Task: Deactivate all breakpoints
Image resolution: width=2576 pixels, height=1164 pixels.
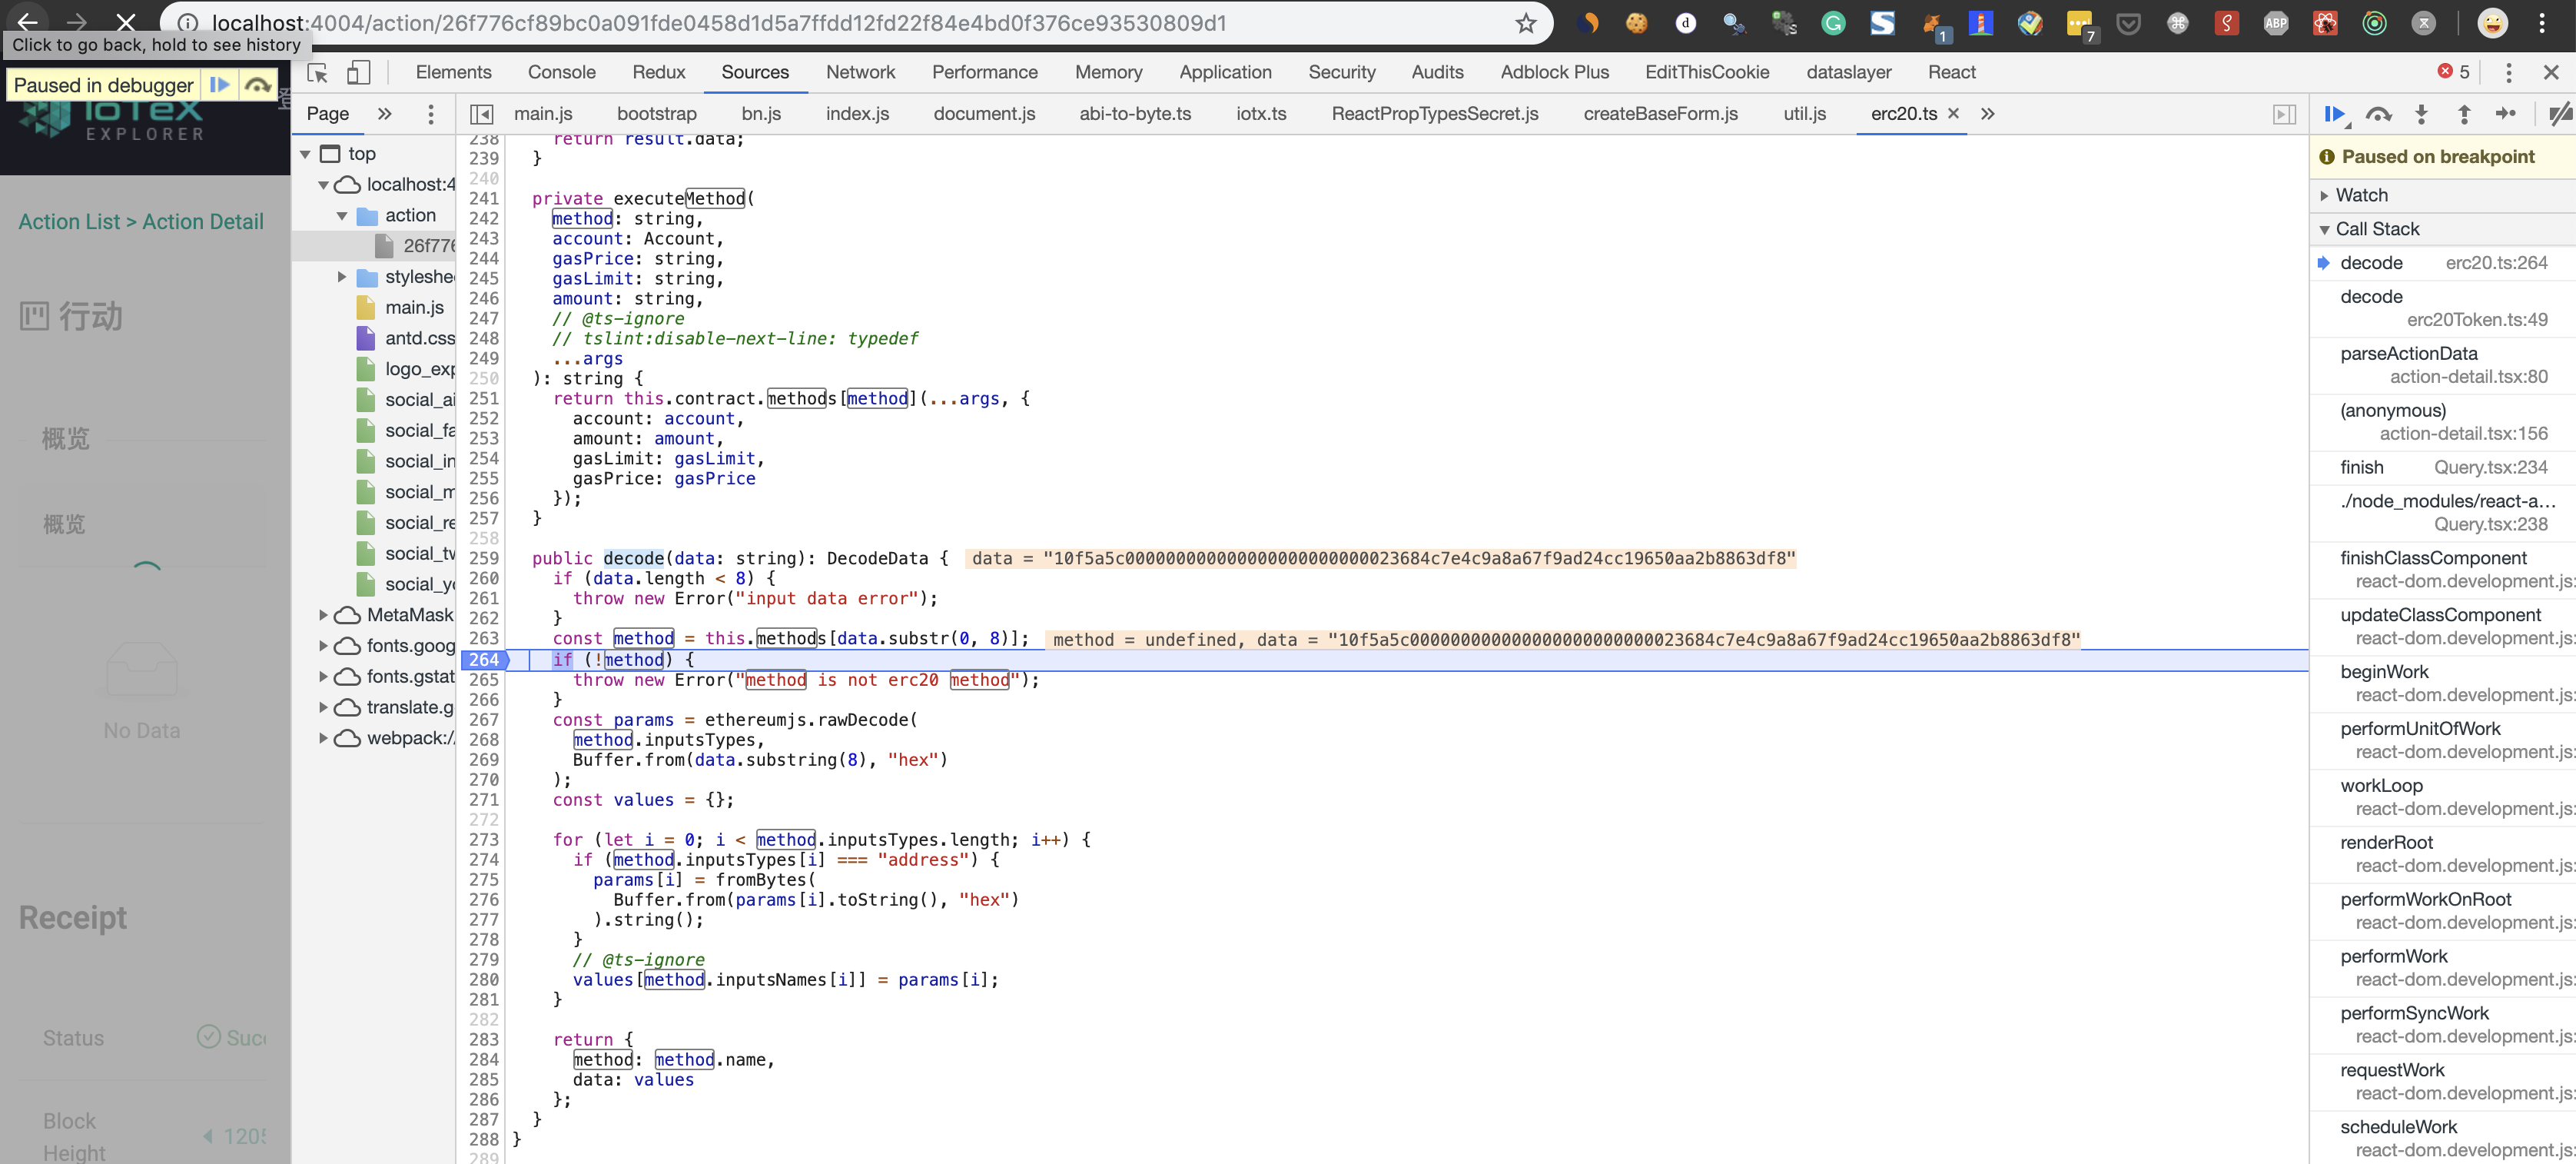Action: (2559, 114)
